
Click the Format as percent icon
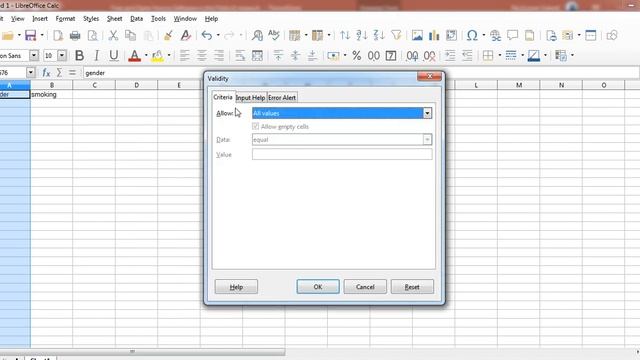357,56
